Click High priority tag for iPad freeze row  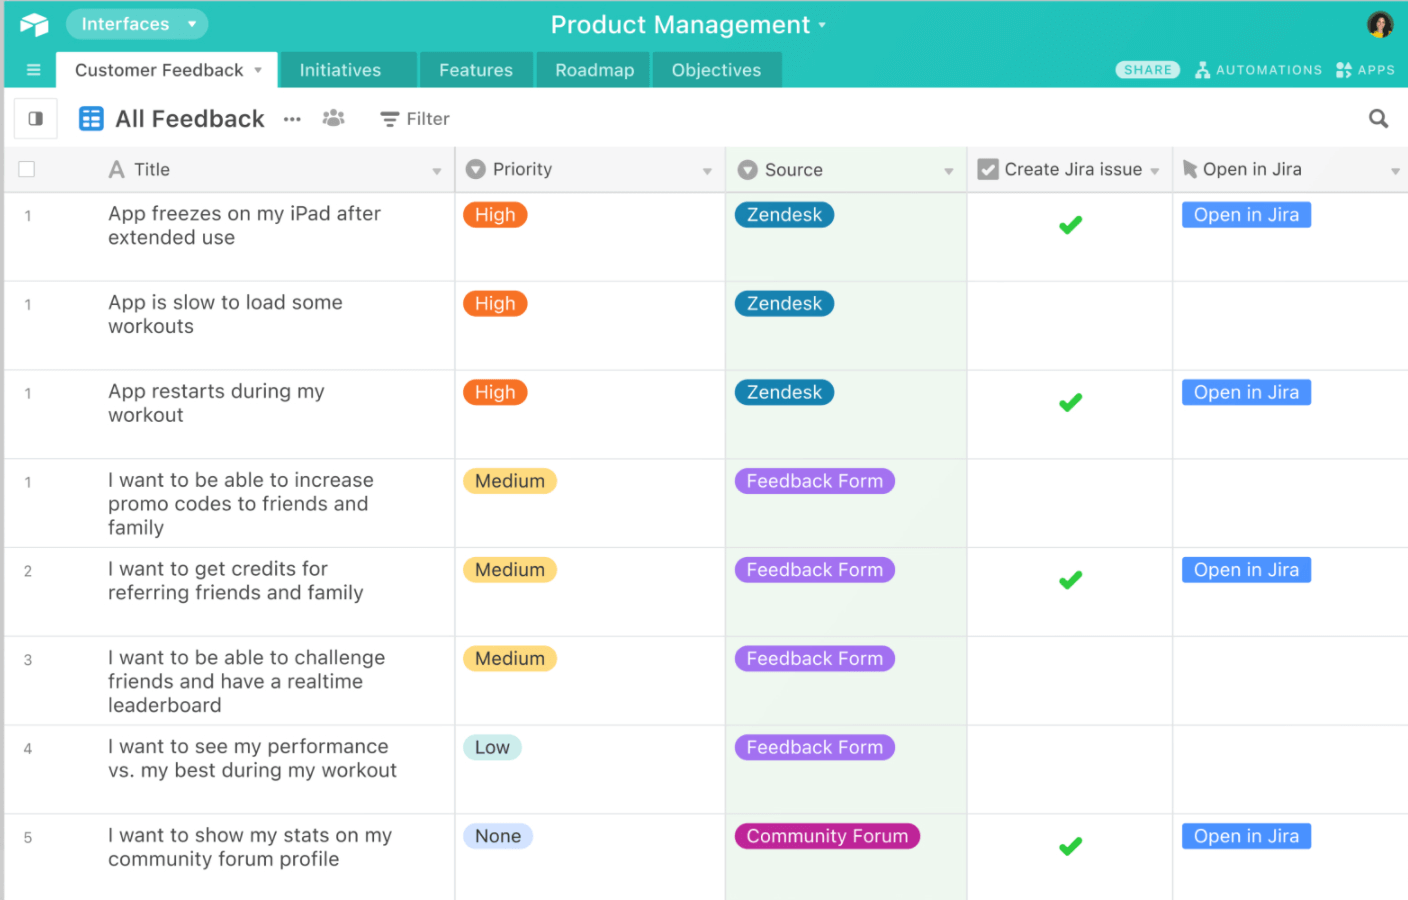(x=495, y=215)
